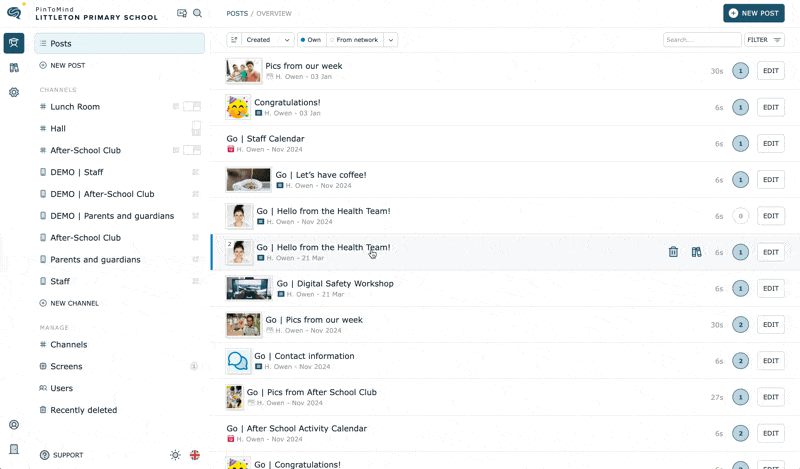Open the highlighted Go | Hello from the Health Team! title
Viewport: 800px width, 469px height.
[323, 248]
